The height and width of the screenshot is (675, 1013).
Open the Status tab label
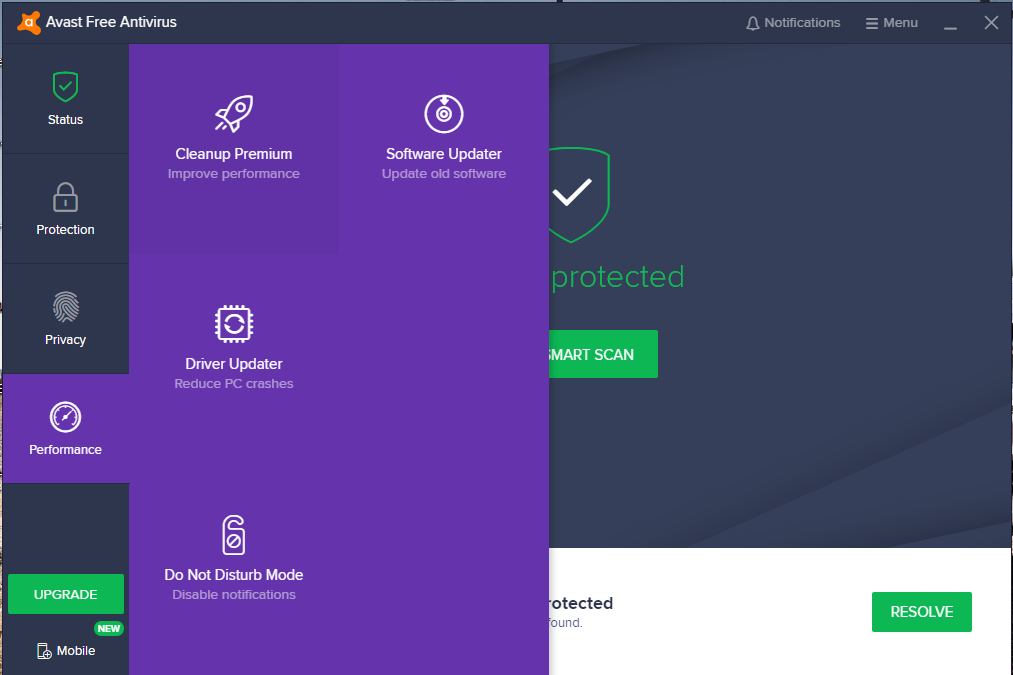coord(65,119)
